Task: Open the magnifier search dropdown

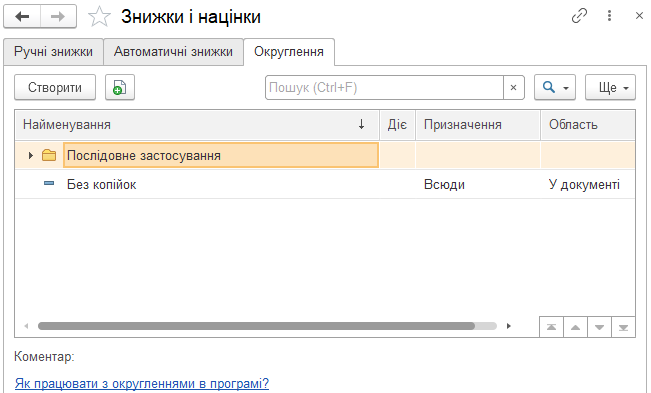Action: click(x=555, y=88)
